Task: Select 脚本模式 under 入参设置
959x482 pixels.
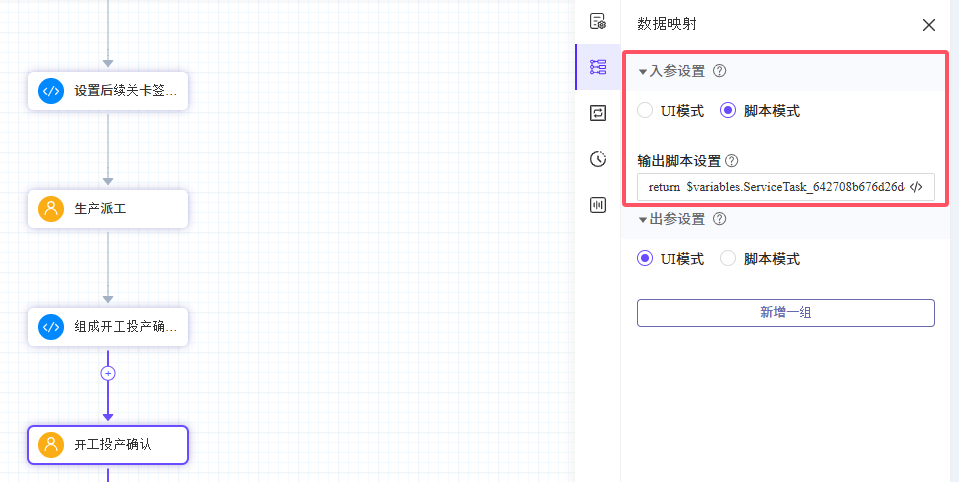Action: [728, 111]
